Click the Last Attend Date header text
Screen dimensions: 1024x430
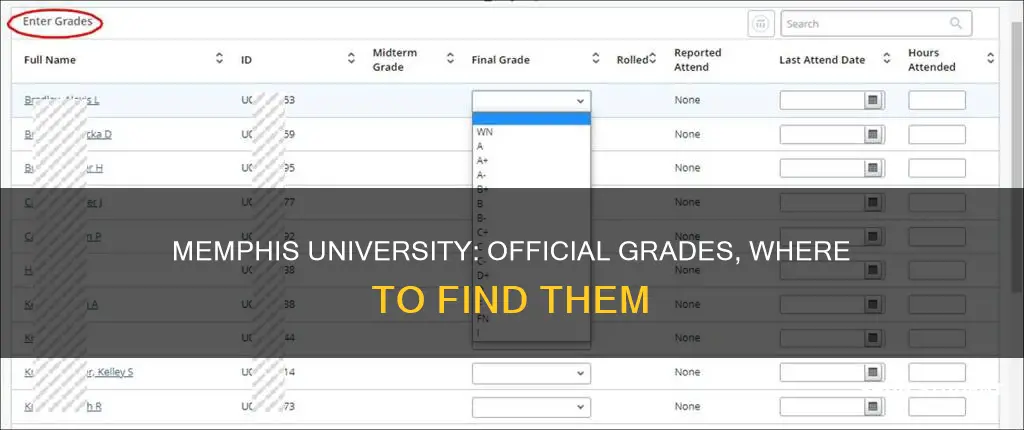822,59
